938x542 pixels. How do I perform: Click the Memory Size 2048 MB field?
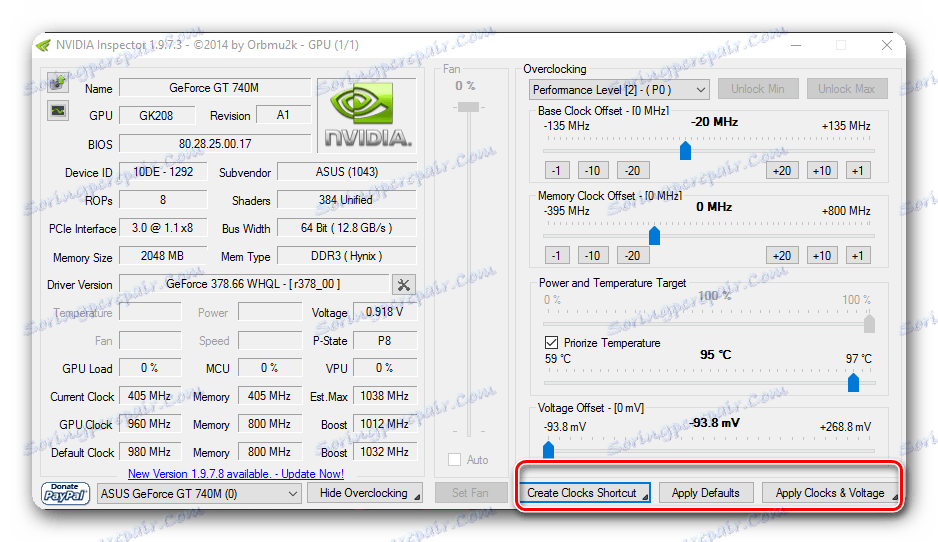click(x=163, y=256)
